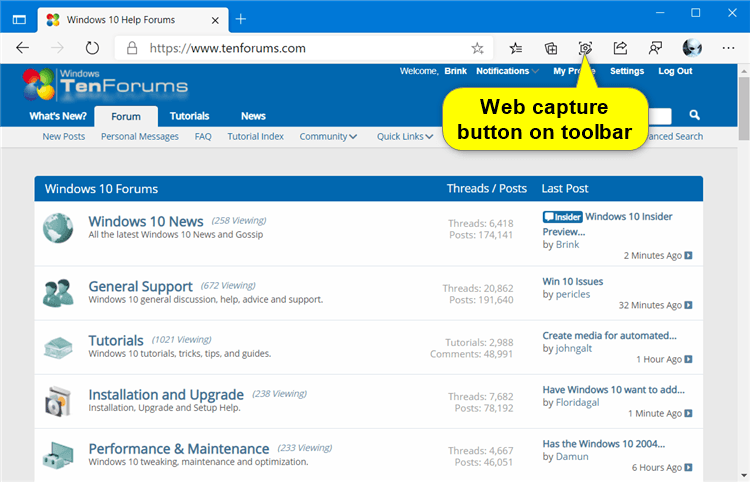The height and width of the screenshot is (482, 750).
Task: View Damun user profile
Action: click(572, 457)
